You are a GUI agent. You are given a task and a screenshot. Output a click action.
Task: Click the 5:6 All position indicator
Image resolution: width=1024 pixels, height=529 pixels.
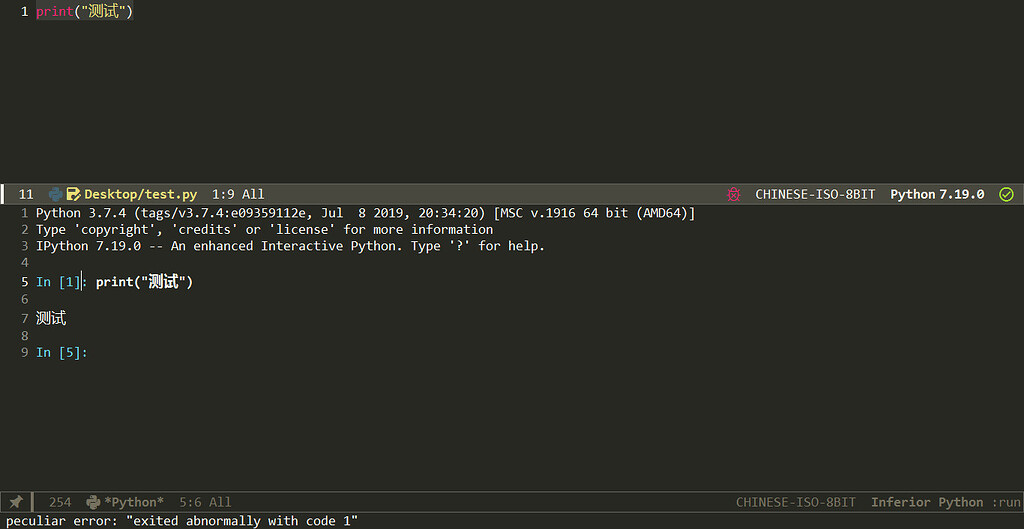205,502
